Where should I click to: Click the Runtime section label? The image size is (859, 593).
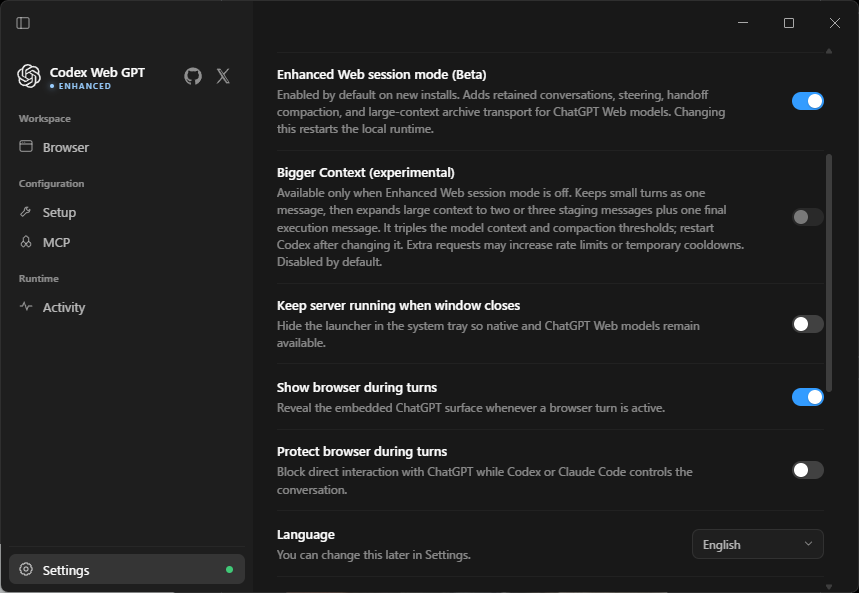pyautogui.click(x=38, y=278)
